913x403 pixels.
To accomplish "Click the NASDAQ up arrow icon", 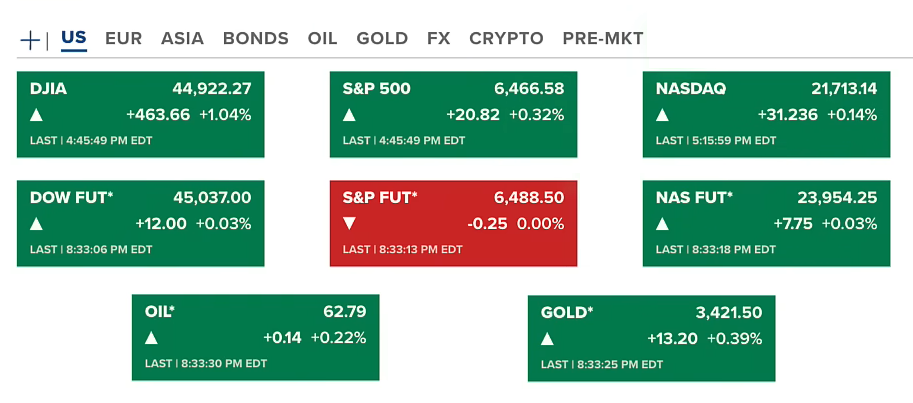I will tap(662, 115).
